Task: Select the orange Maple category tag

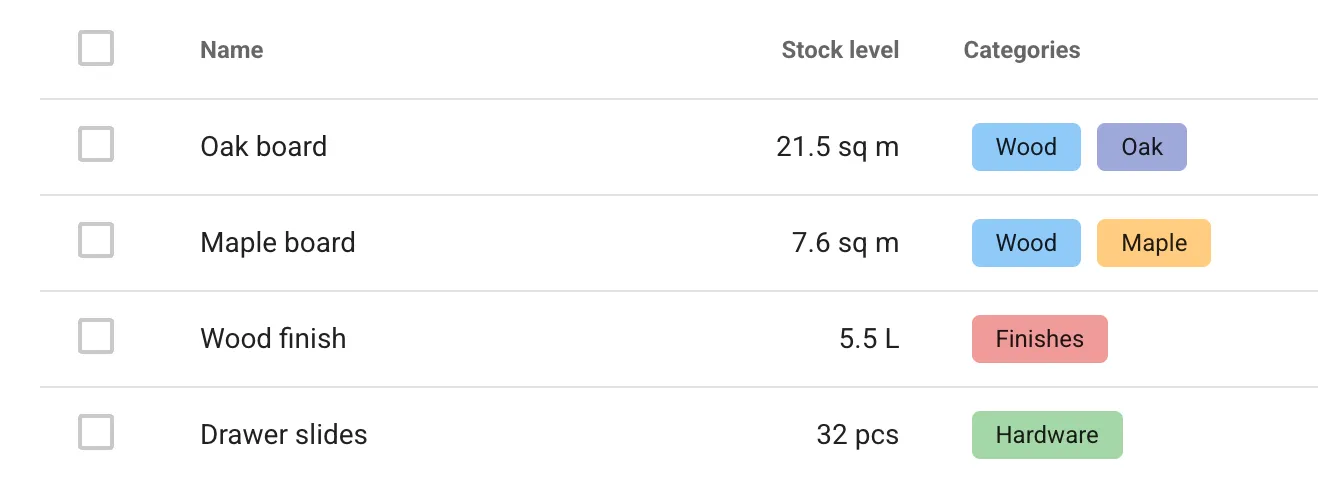Action: tap(1154, 243)
